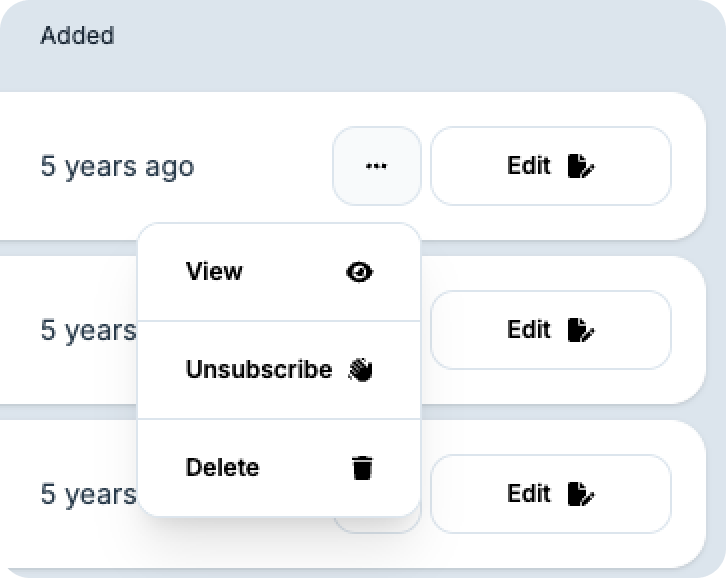Image resolution: width=726 pixels, height=578 pixels.
Task: Click the partially hidden more-options button in third row
Action: [376, 524]
